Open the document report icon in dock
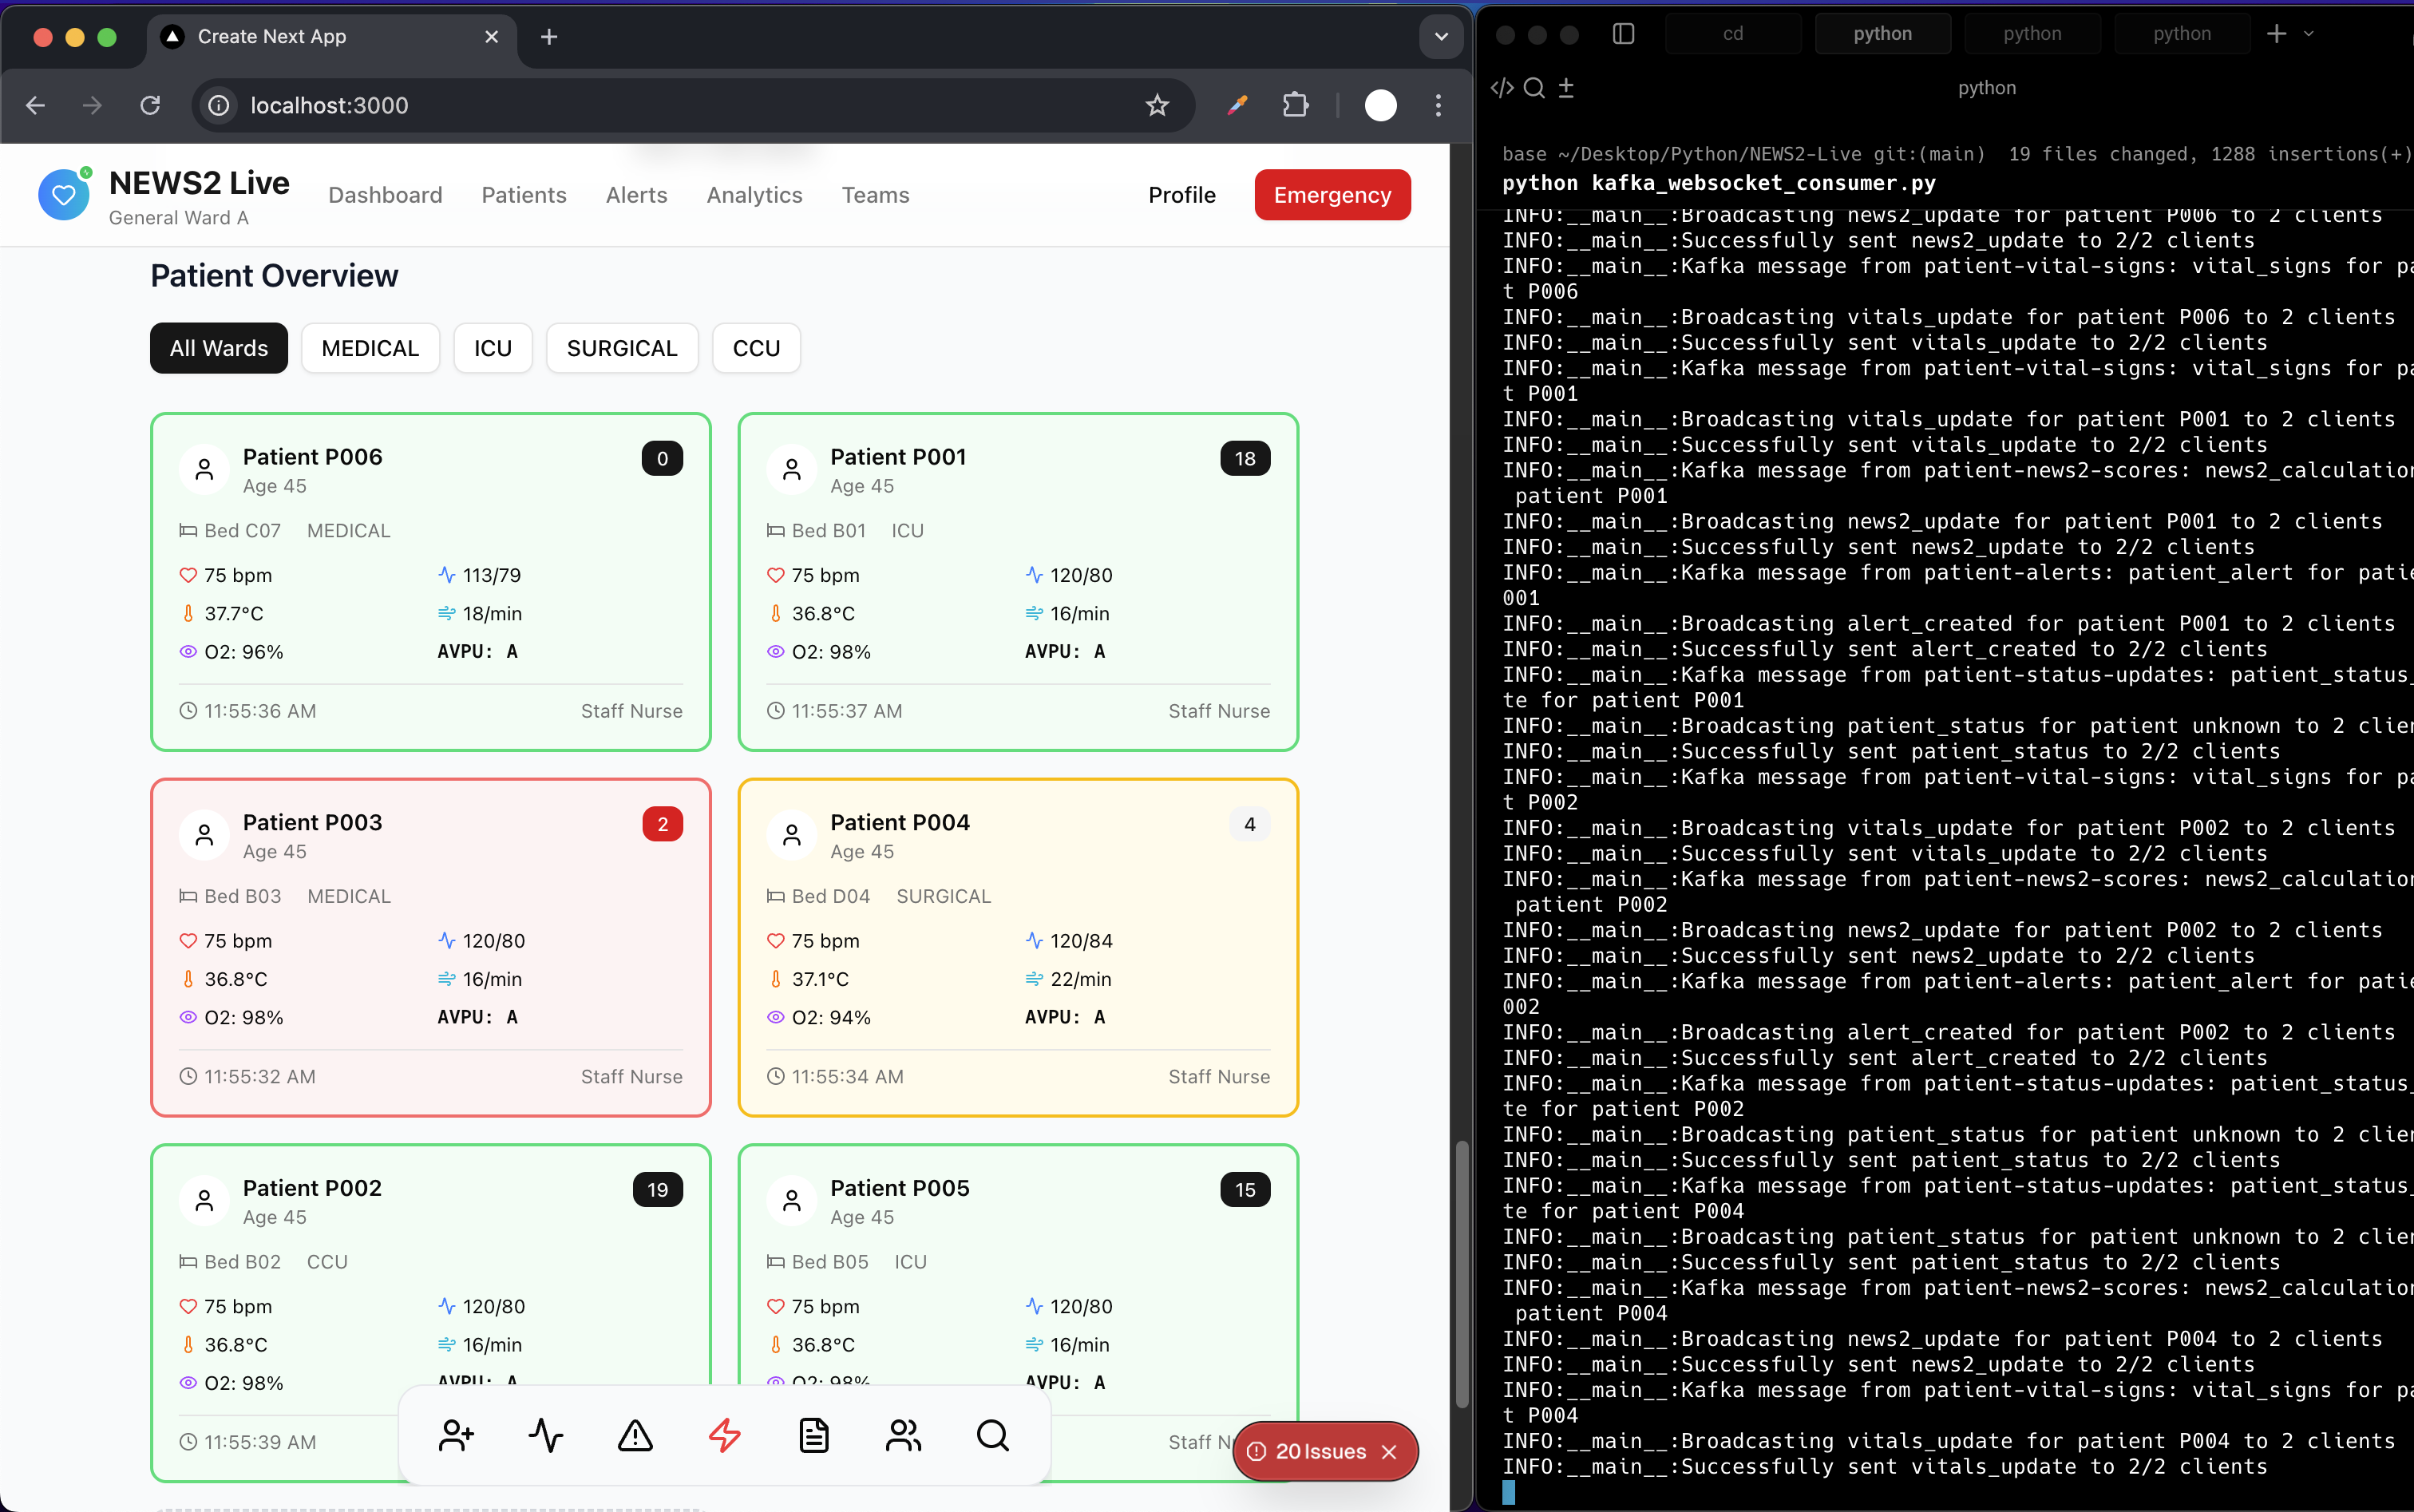The width and height of the screenshot is (2414, 1512). click(814, 1435)
